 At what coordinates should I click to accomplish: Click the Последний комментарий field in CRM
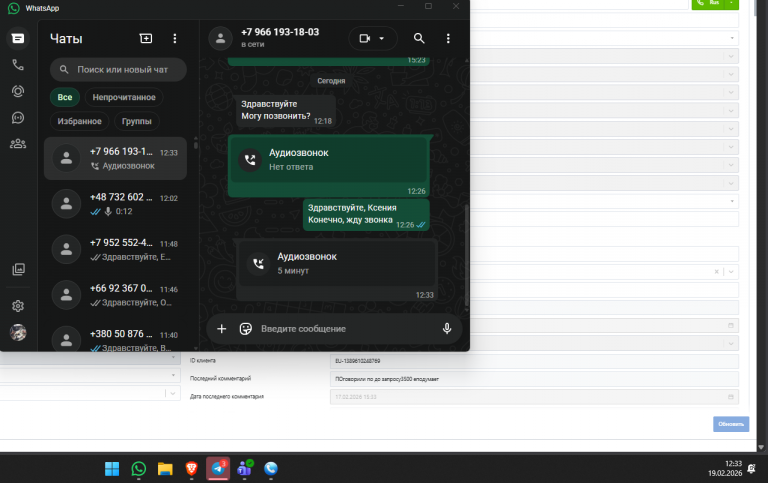click(x=534, y=379)
